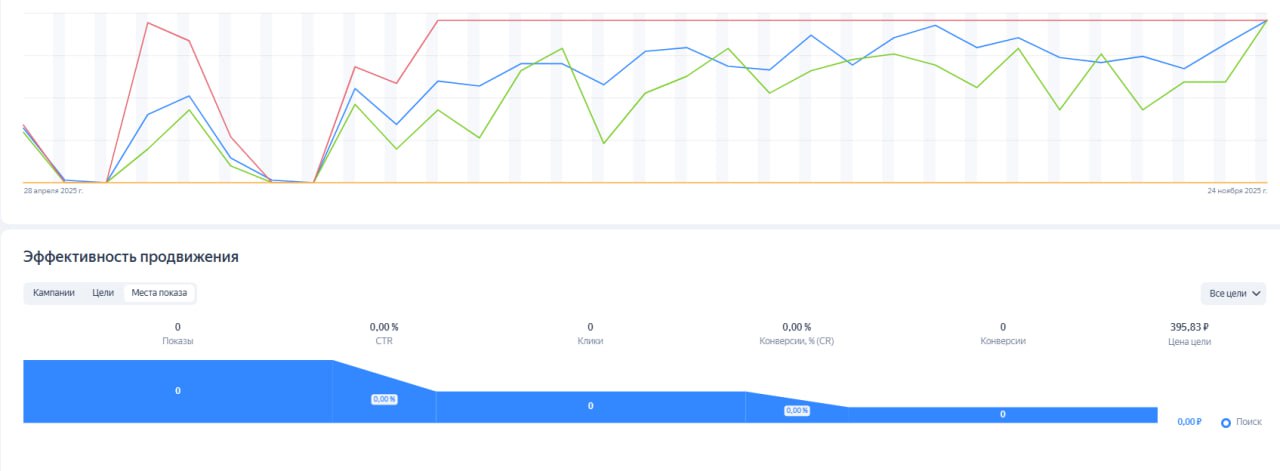Select the Места показа tab
Image resolution: width=1280 pixels, height=471 pixels.
pyautogui.click(x=160, y=293)
